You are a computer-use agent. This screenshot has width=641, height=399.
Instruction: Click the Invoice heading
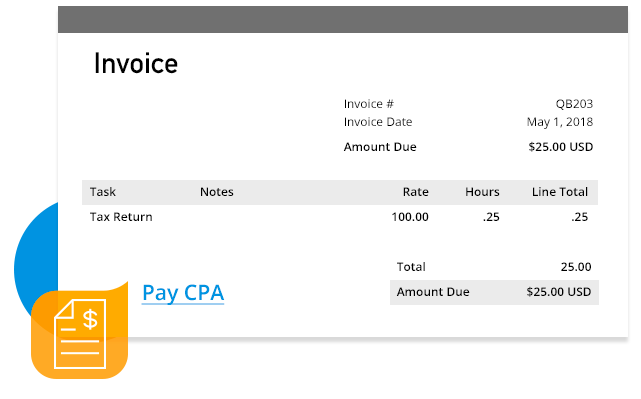pyautogui.click(x=136, y=64)
